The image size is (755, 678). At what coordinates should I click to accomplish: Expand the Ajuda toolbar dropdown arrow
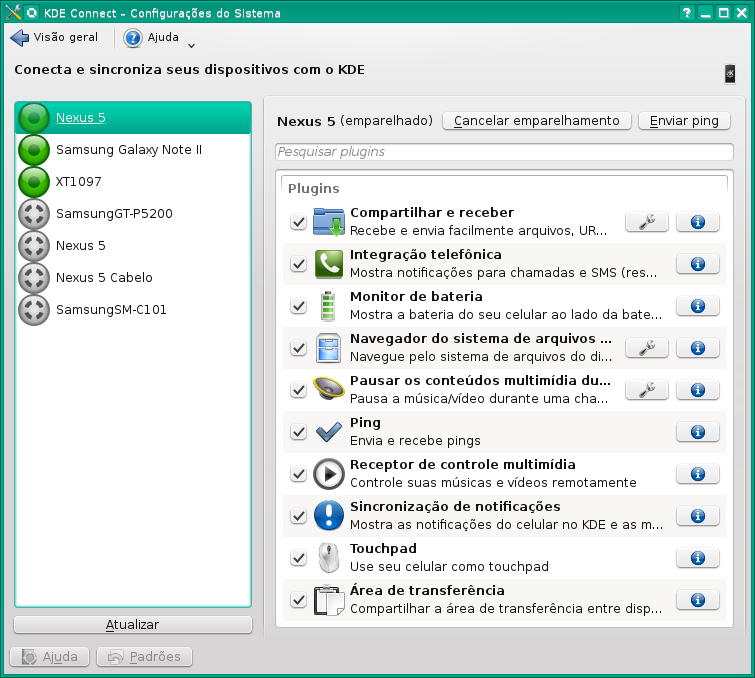pyautogui.click(x=191, y=45)
